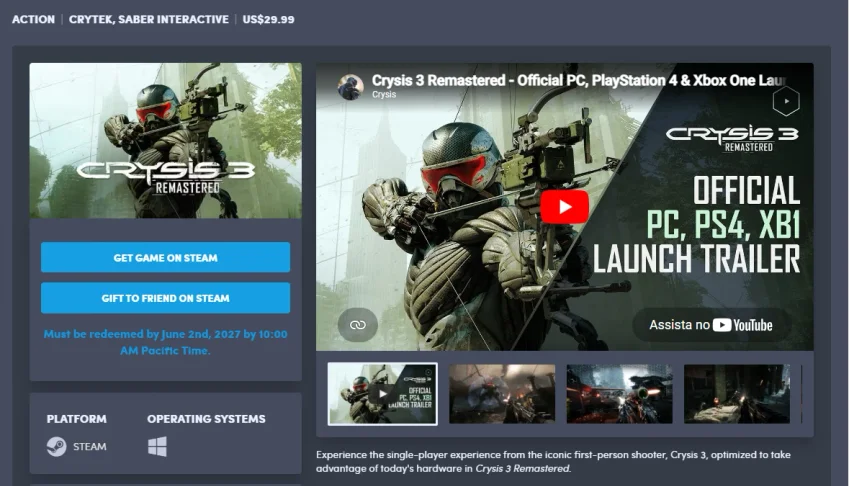Open Assista no YouTube link

coord(711,325)
